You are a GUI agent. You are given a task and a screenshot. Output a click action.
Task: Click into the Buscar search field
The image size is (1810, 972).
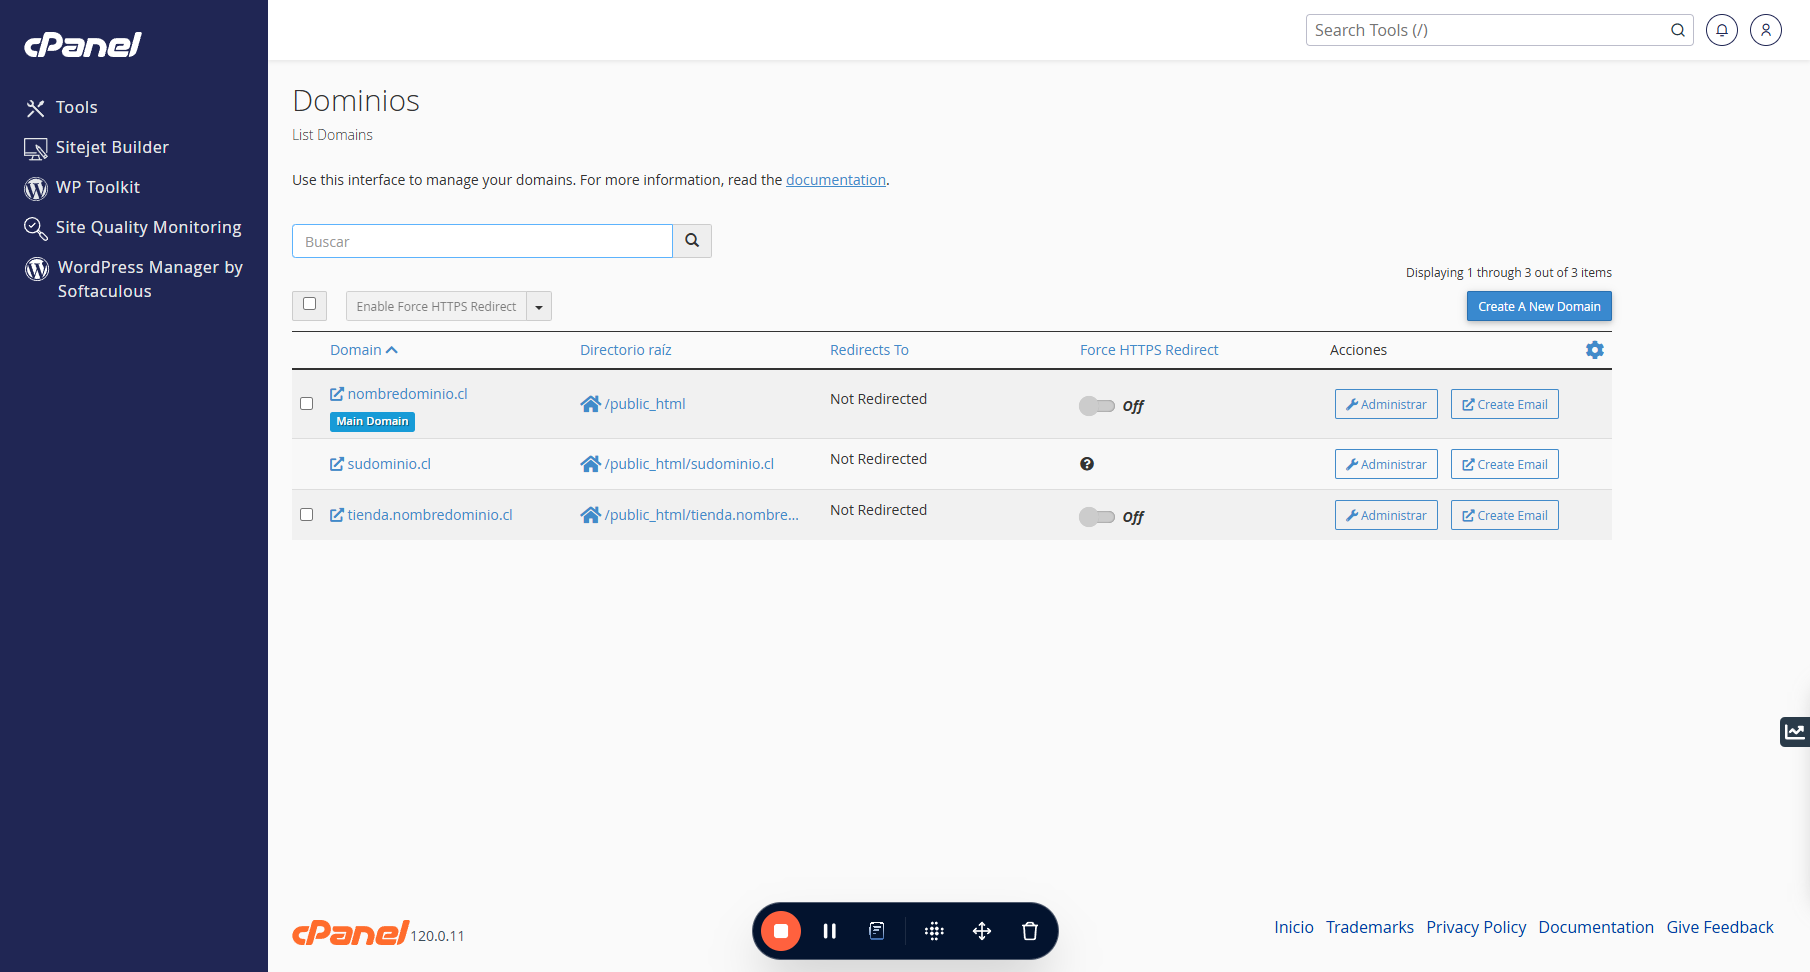tap(482, 241)
